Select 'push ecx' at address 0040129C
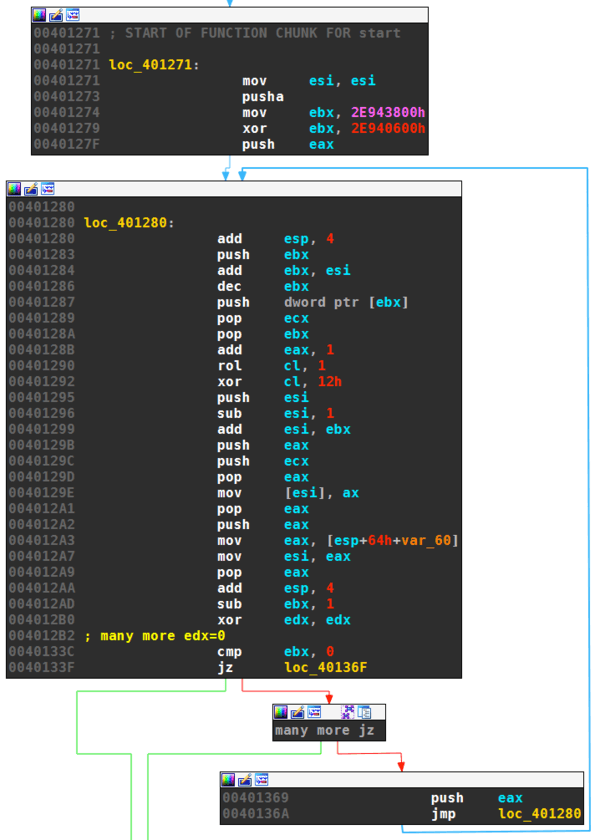The height and width of the screenshot is (840, 600). (263, 461)
